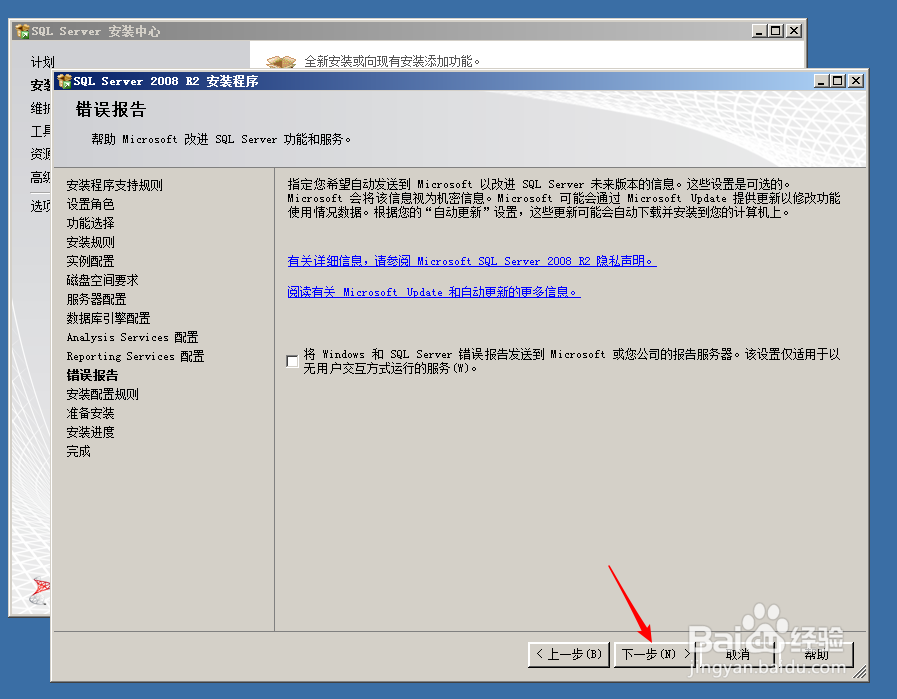This screenshot has height=699, width=897.
Task: Minimize the SQL Server Installation Center window
Action: click(x=759, y=31)
